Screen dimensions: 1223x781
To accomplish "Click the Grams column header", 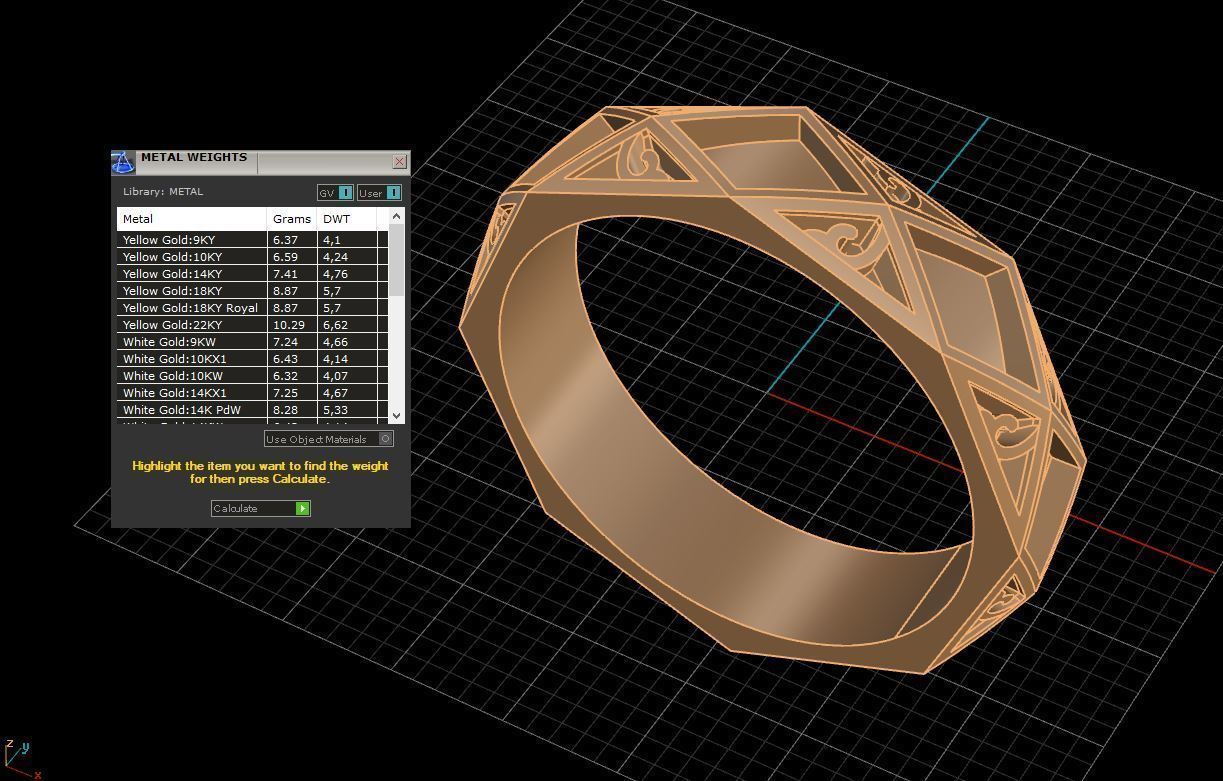I will (x=292, y=219).
